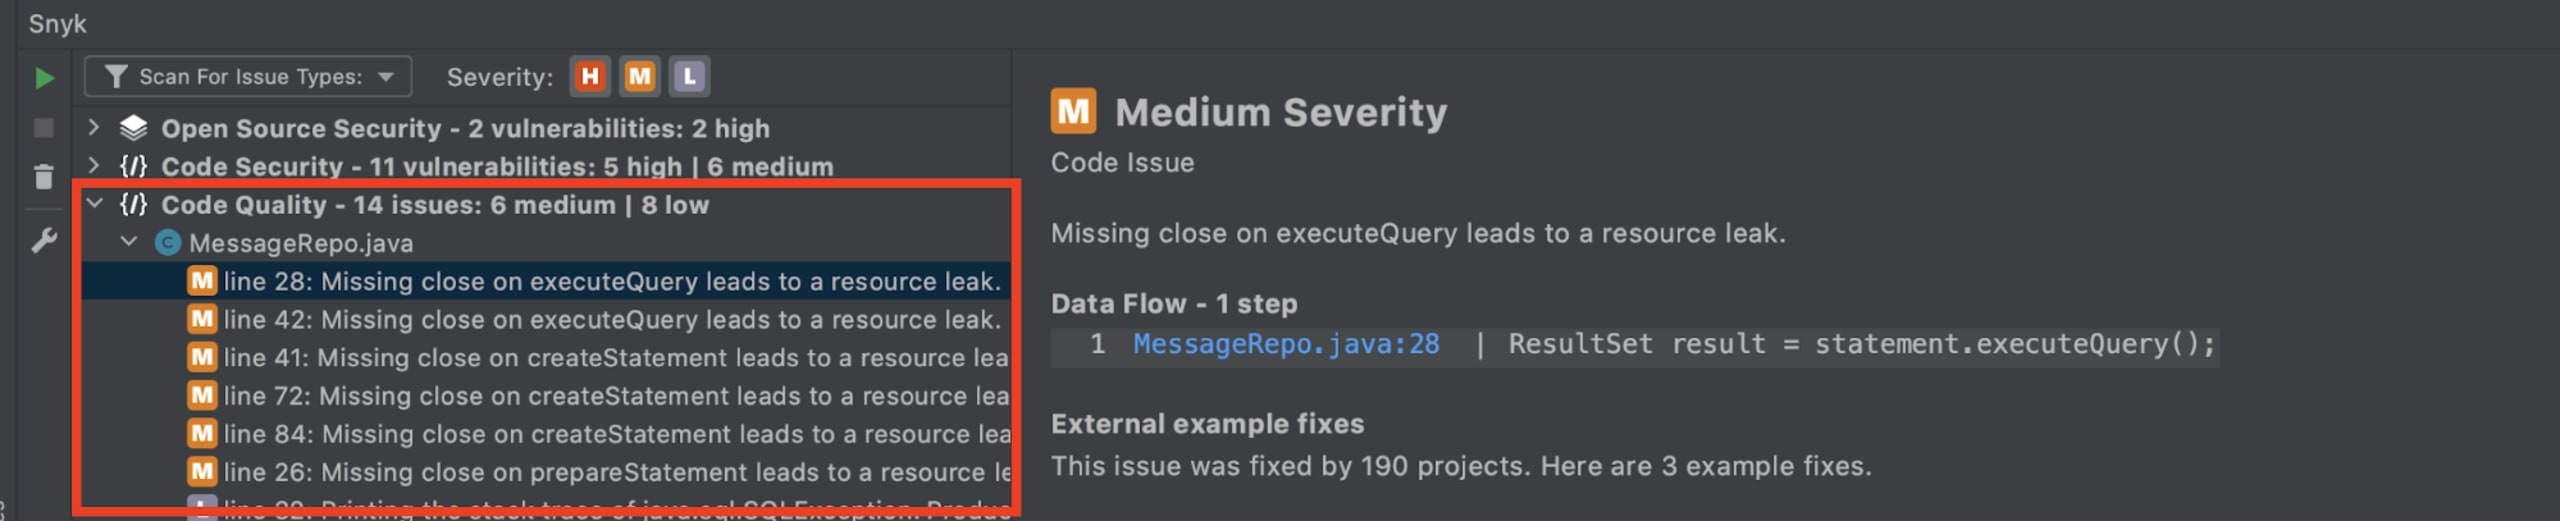Viewport: 2560px width, 521px height.
Task: Click the stop scan square icon
Action: (43, 128)
